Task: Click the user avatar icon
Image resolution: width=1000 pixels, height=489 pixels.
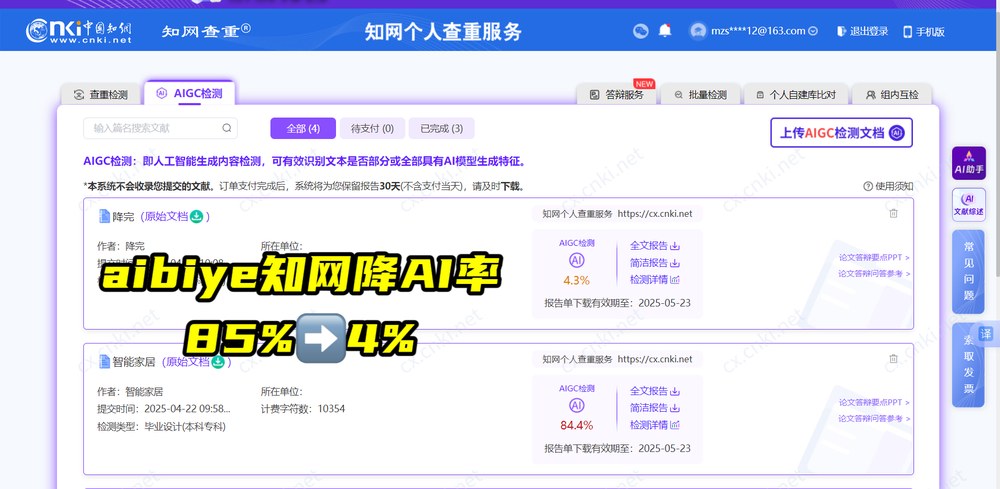Action: [698, 31]
